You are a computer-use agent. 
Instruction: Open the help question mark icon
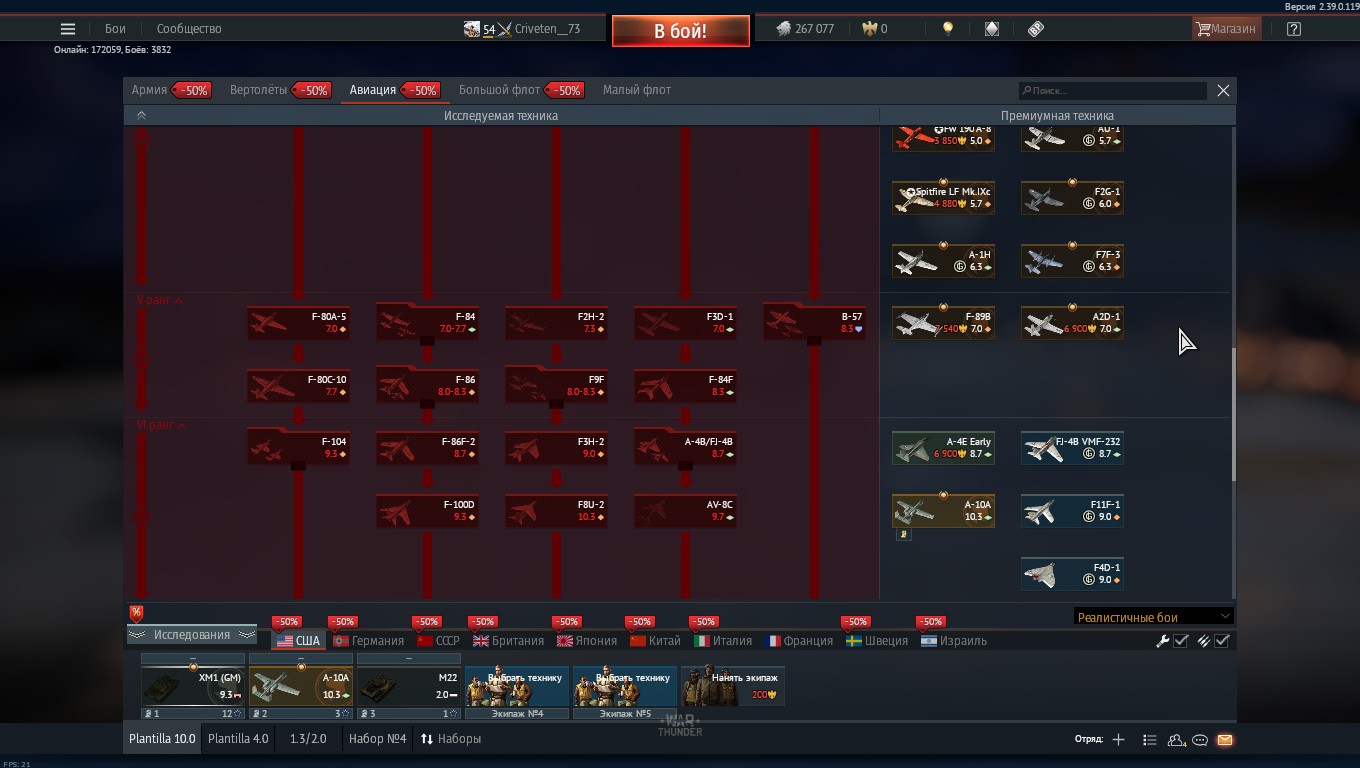tap(1294, 29)
